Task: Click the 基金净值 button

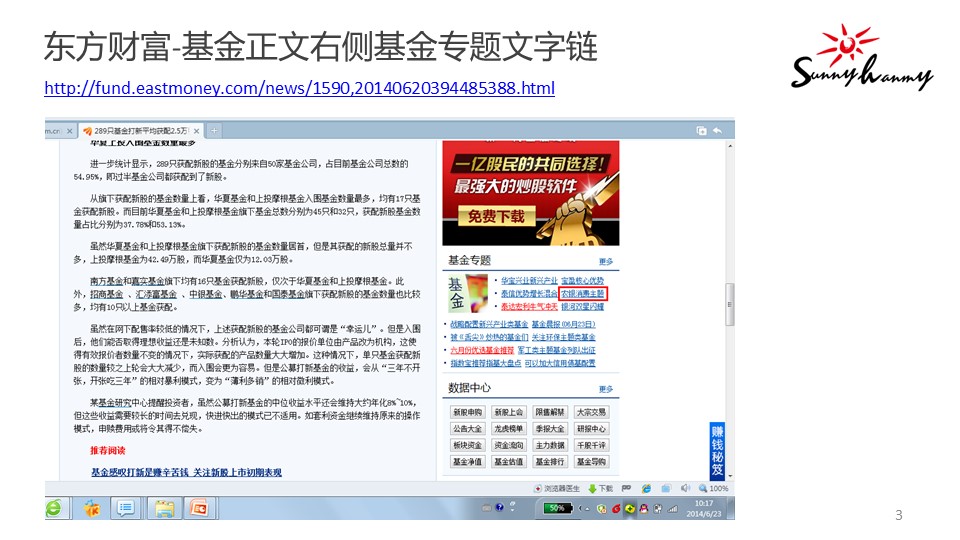Action: pyautogui.click(x=468, y=462)
